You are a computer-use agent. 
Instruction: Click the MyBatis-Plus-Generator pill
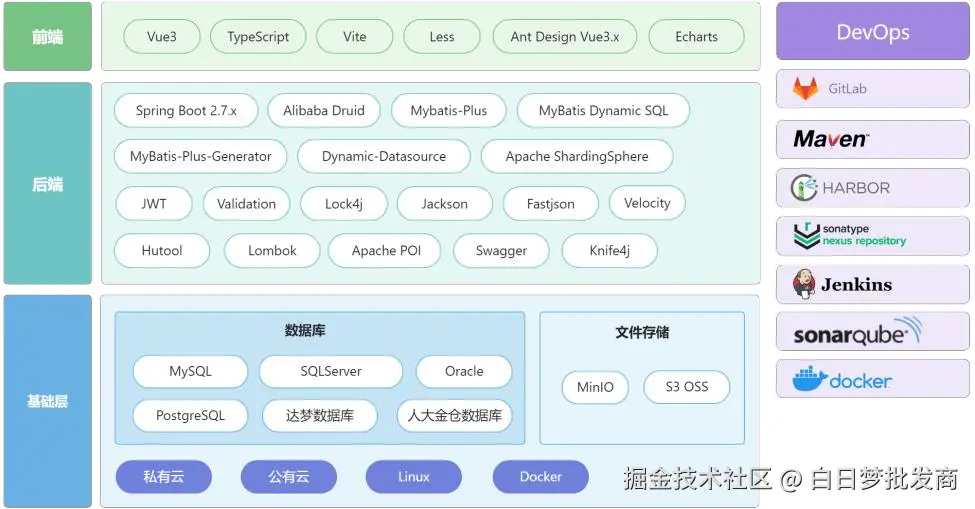coord(200,157)
